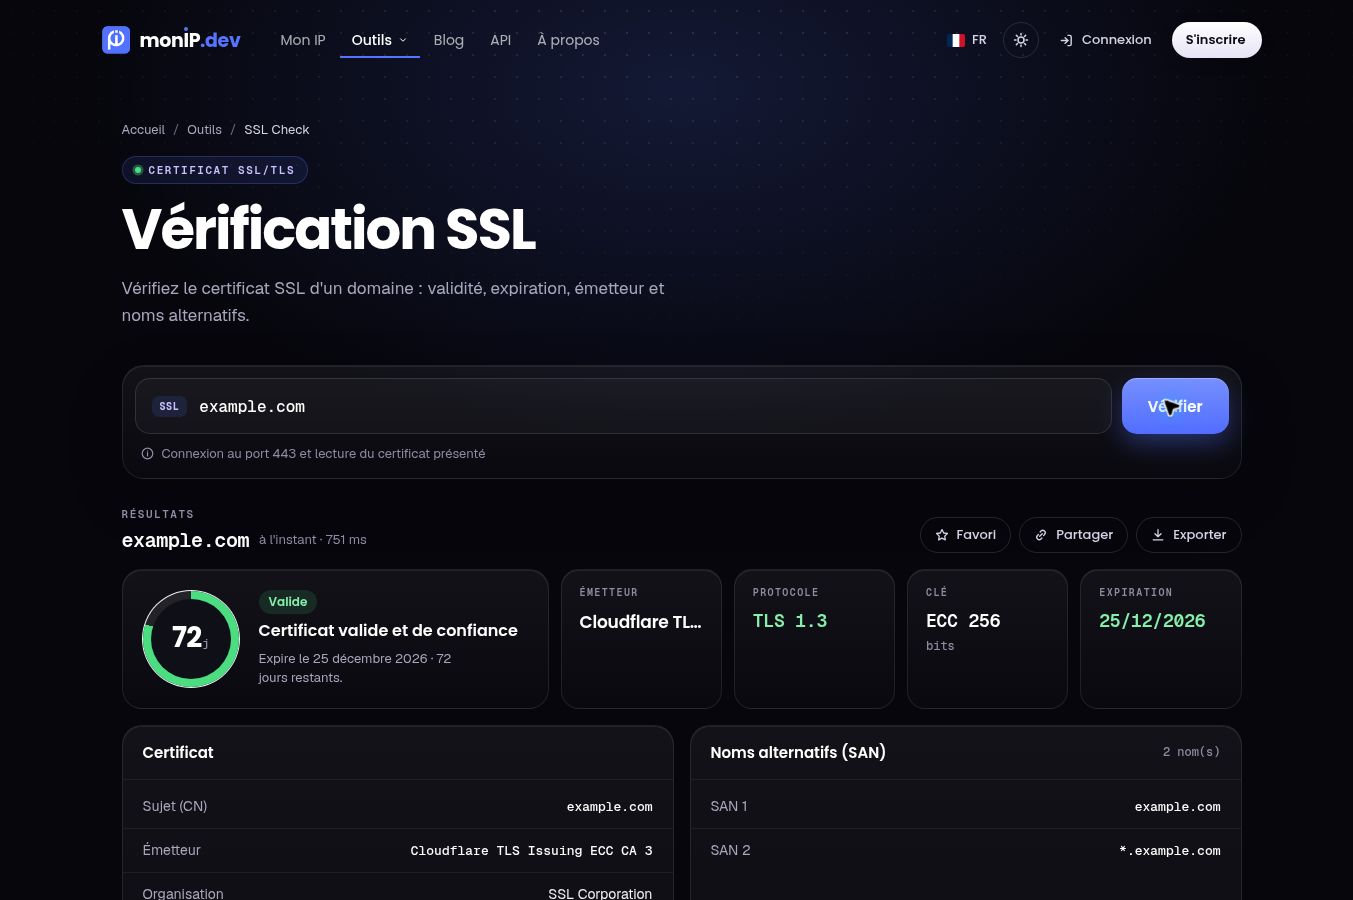
Task: Click the SAN 2 *.example.com row
Action: (965, 850)
